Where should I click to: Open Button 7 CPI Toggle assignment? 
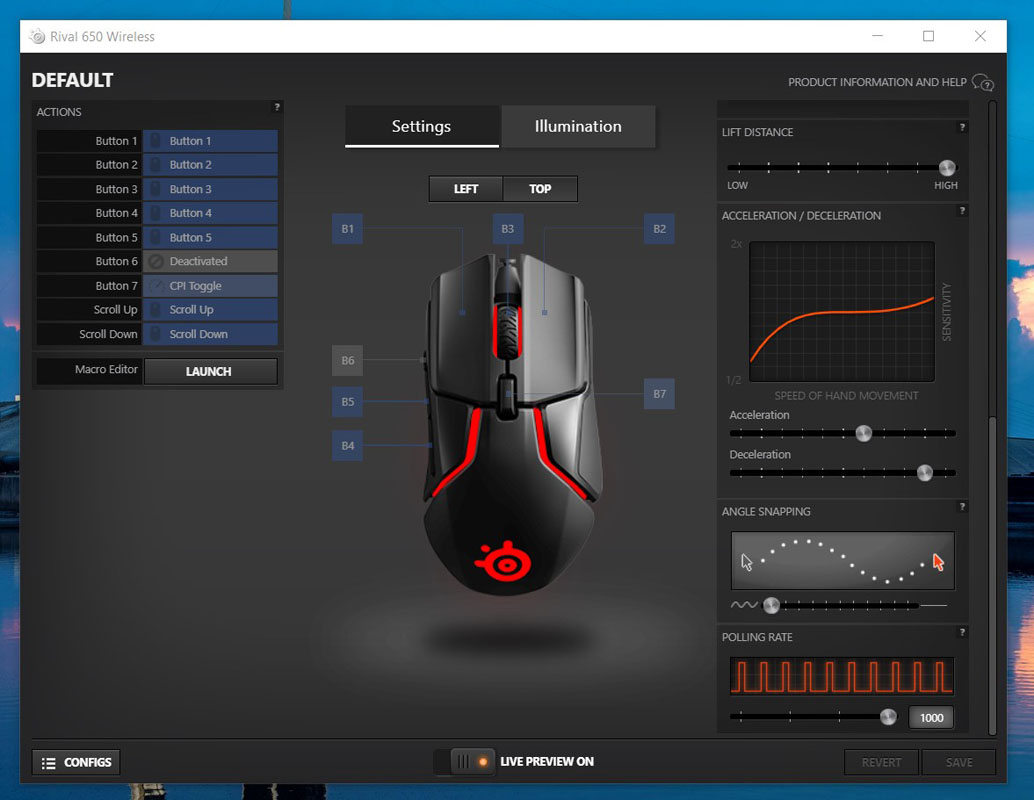click(210, 286)
